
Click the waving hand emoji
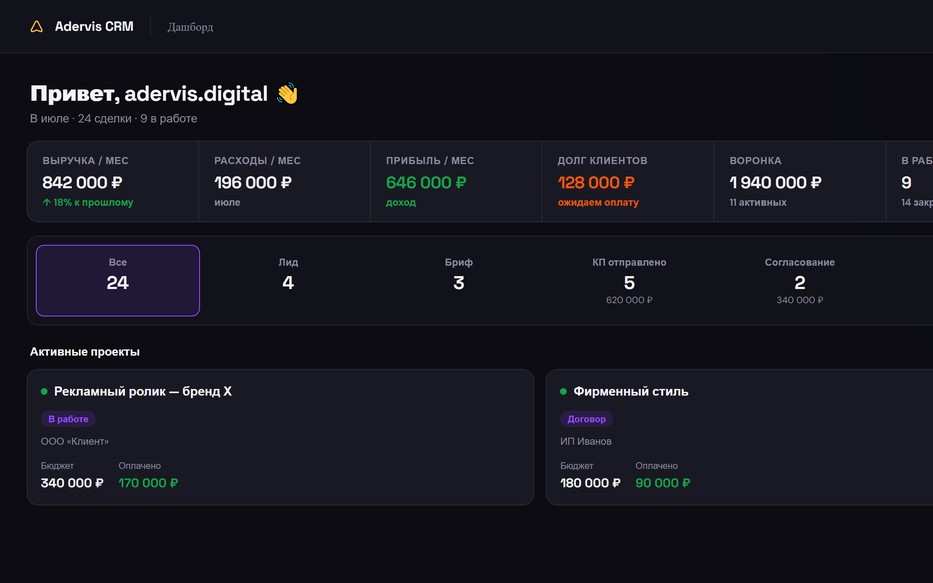click(x=287, y=93)
